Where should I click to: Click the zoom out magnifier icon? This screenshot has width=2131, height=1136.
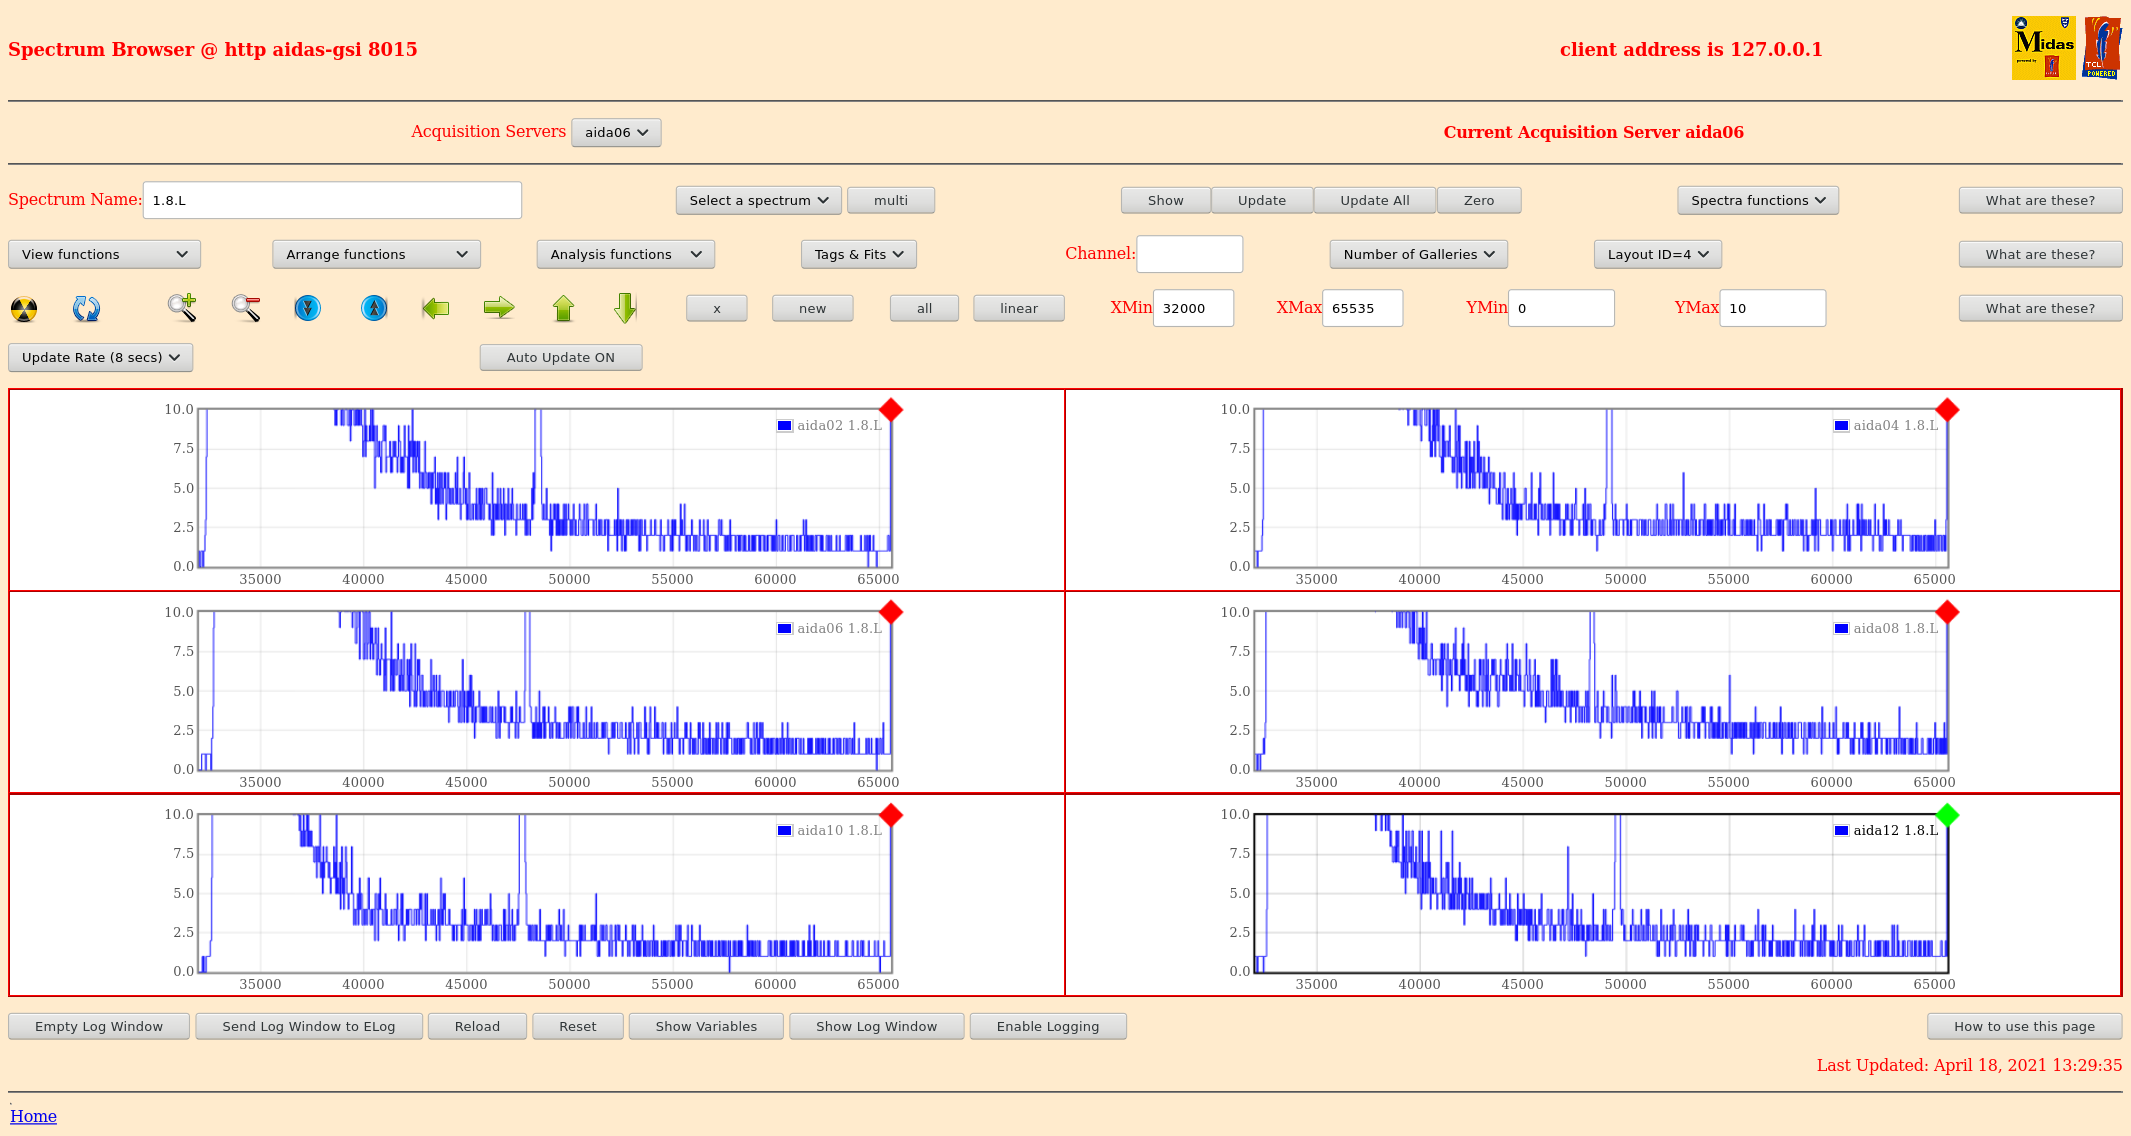(246, 308)
